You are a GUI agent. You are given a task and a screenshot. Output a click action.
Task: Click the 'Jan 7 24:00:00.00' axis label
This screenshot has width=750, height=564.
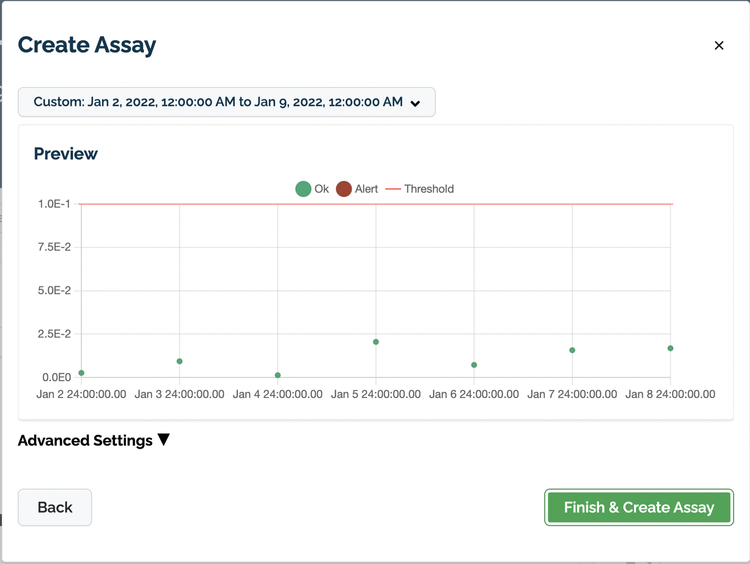[x=572, y=394]
